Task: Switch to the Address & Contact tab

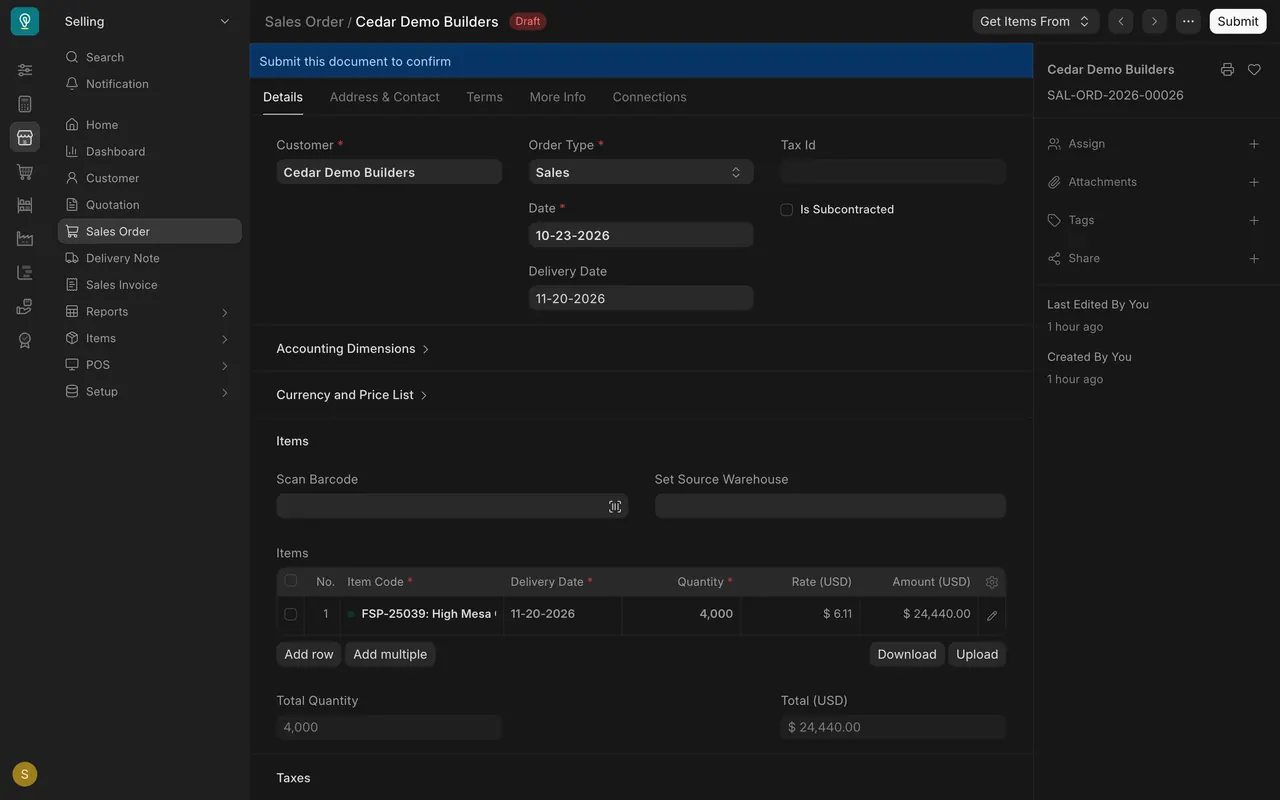Action: click(x=385, y=97)
